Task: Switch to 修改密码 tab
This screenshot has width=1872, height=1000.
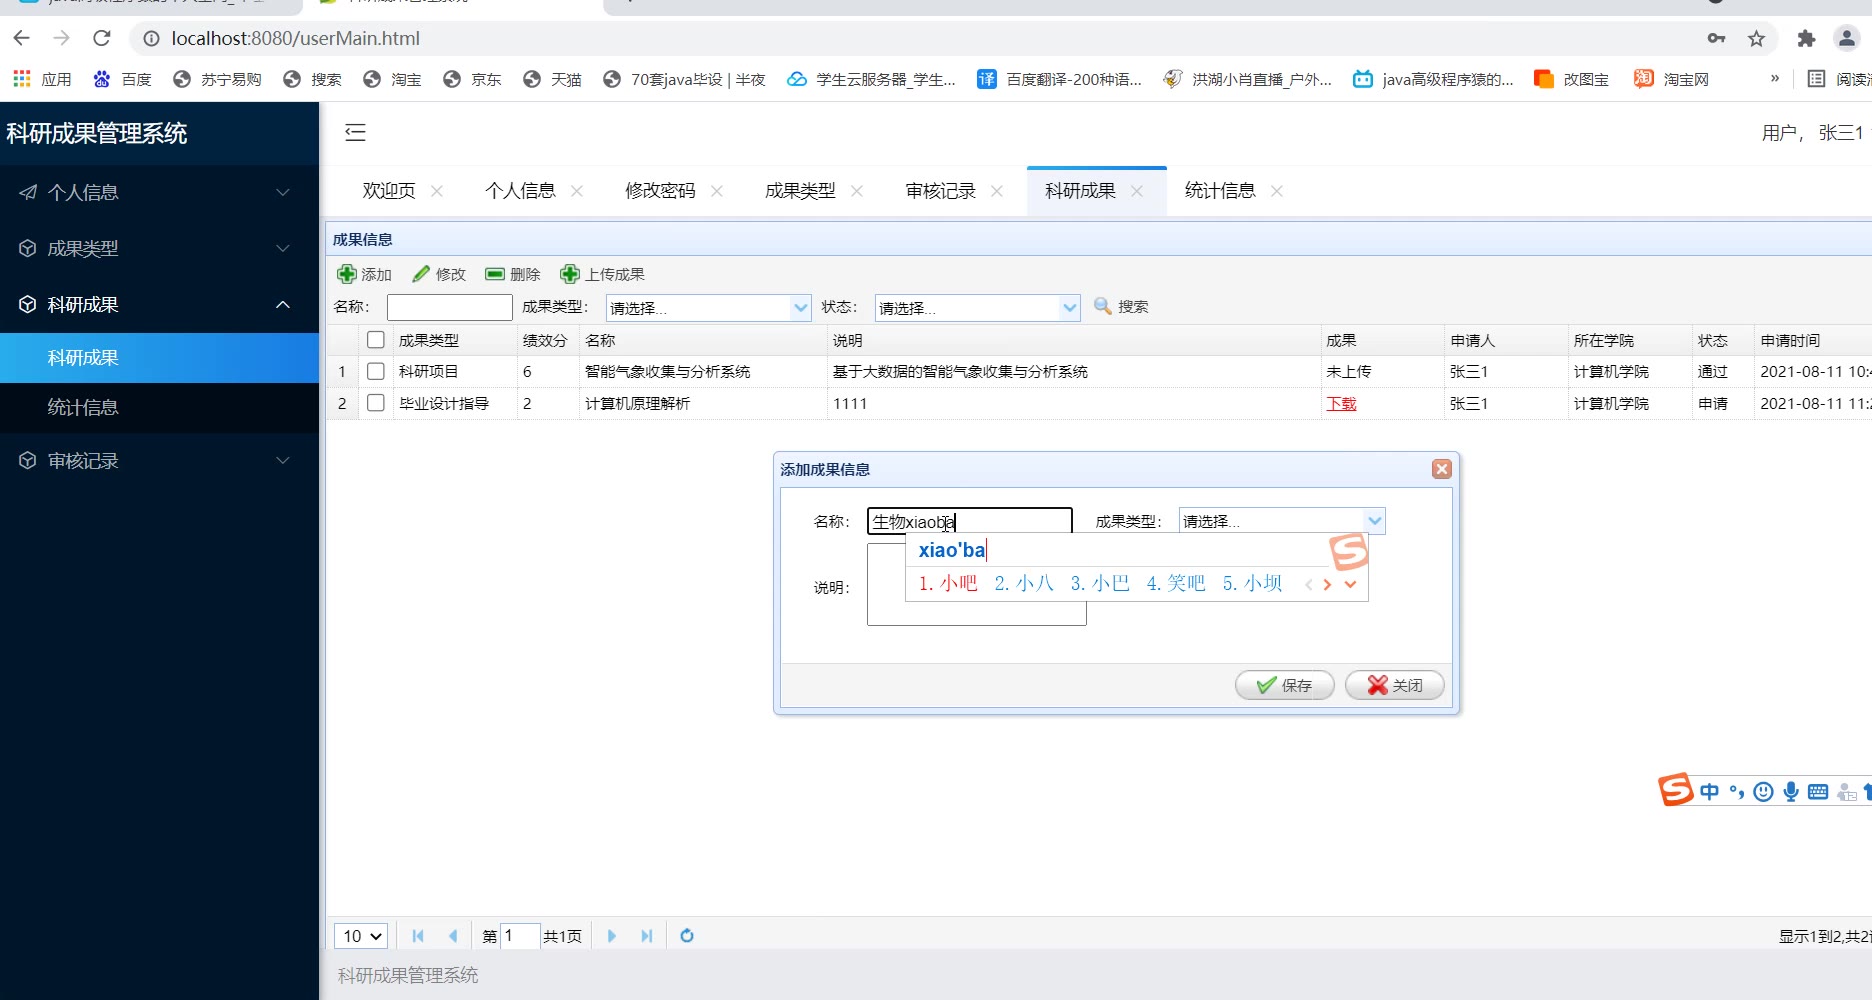Action: 660,191
